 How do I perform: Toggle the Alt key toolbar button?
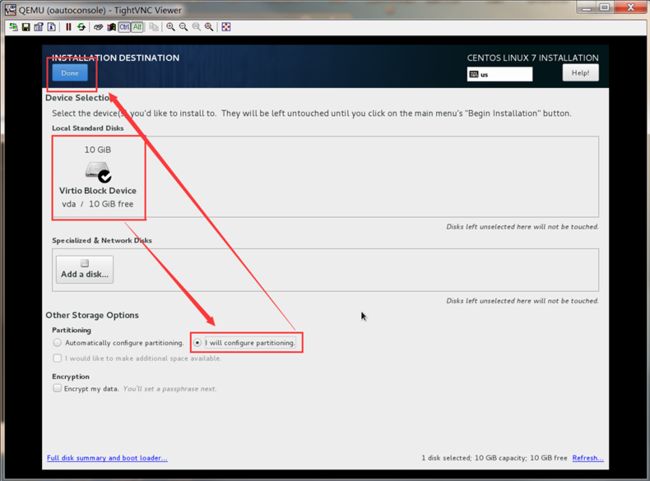[137, 27]
